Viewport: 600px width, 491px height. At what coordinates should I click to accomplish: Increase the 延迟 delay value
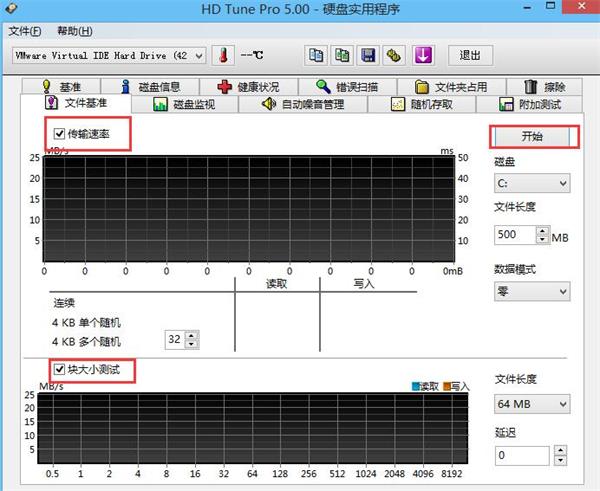561,450
